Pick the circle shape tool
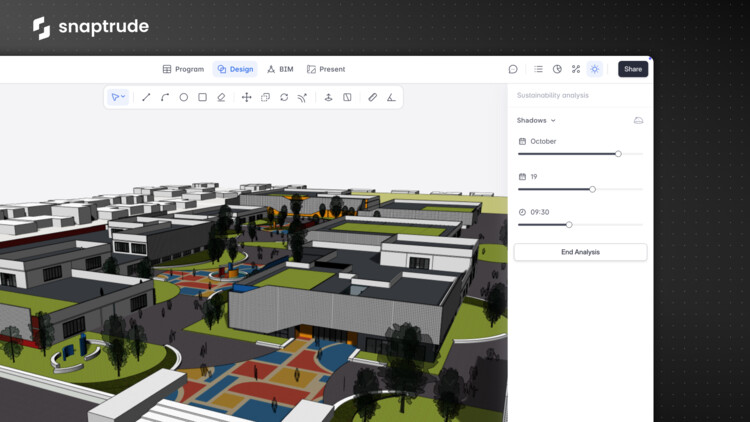The width and height of the screenshot is (750, 422). (184, 97)
